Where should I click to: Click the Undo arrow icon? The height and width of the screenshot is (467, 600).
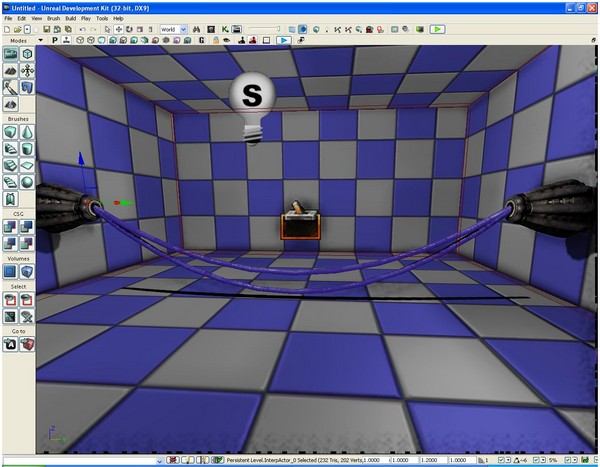(82, 29)
